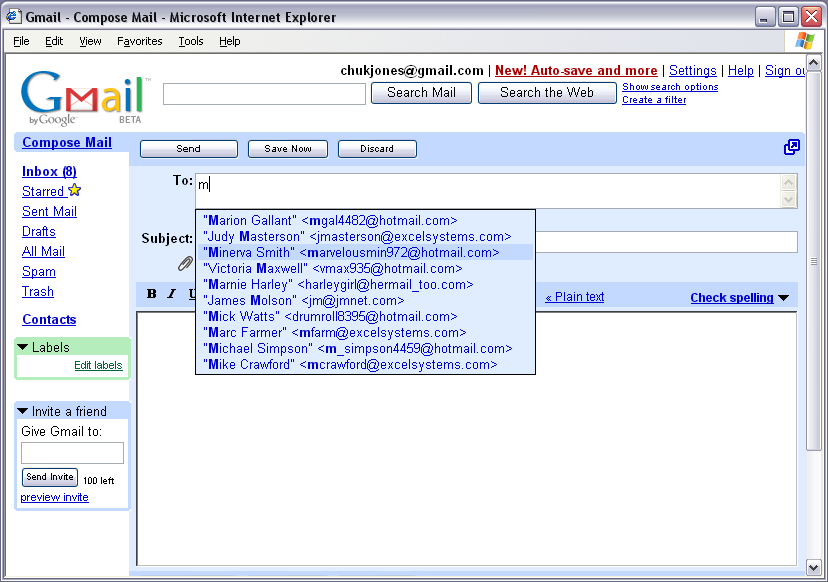Image resolution: width=828 pixels, height=582 pixels.
Task: Open the Spam folder
Action: tap(39, 272)
